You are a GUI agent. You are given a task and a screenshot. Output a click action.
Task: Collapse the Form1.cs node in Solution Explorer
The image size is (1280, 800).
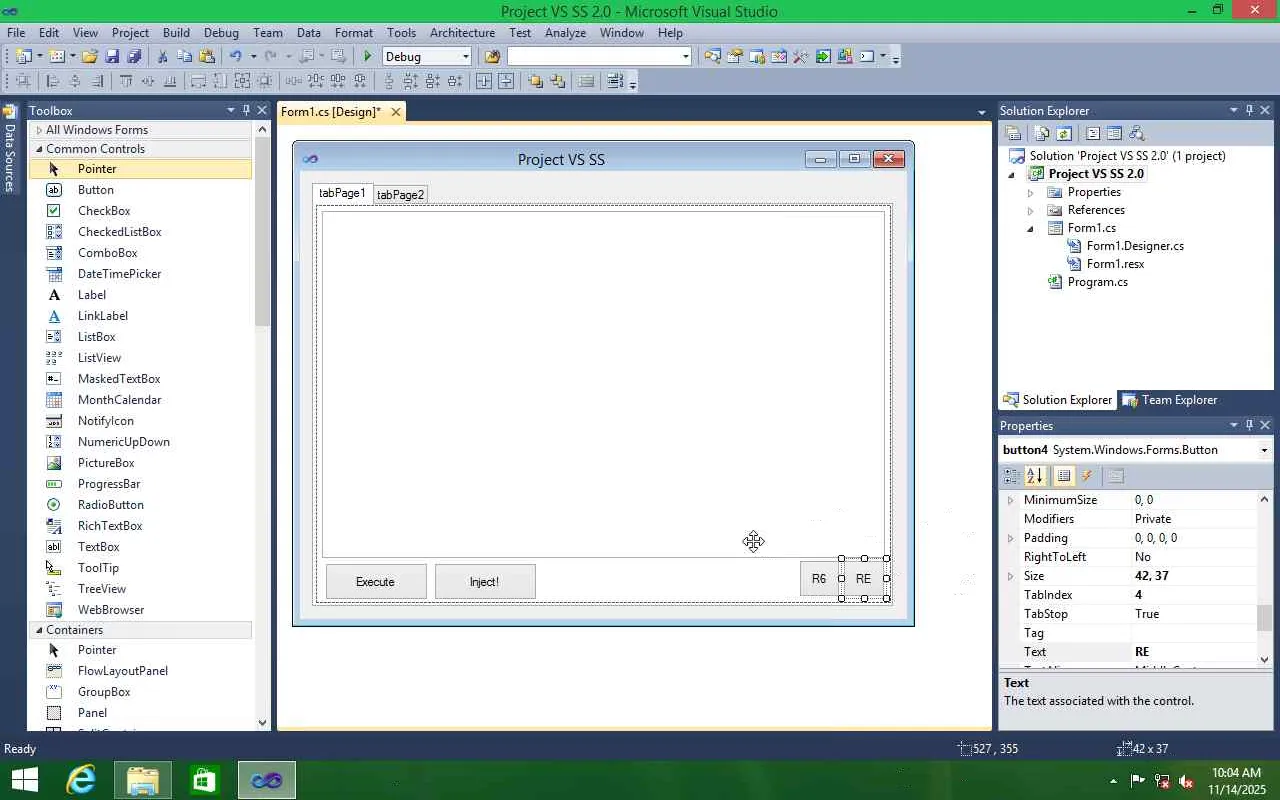click(x=1031, y=228)
